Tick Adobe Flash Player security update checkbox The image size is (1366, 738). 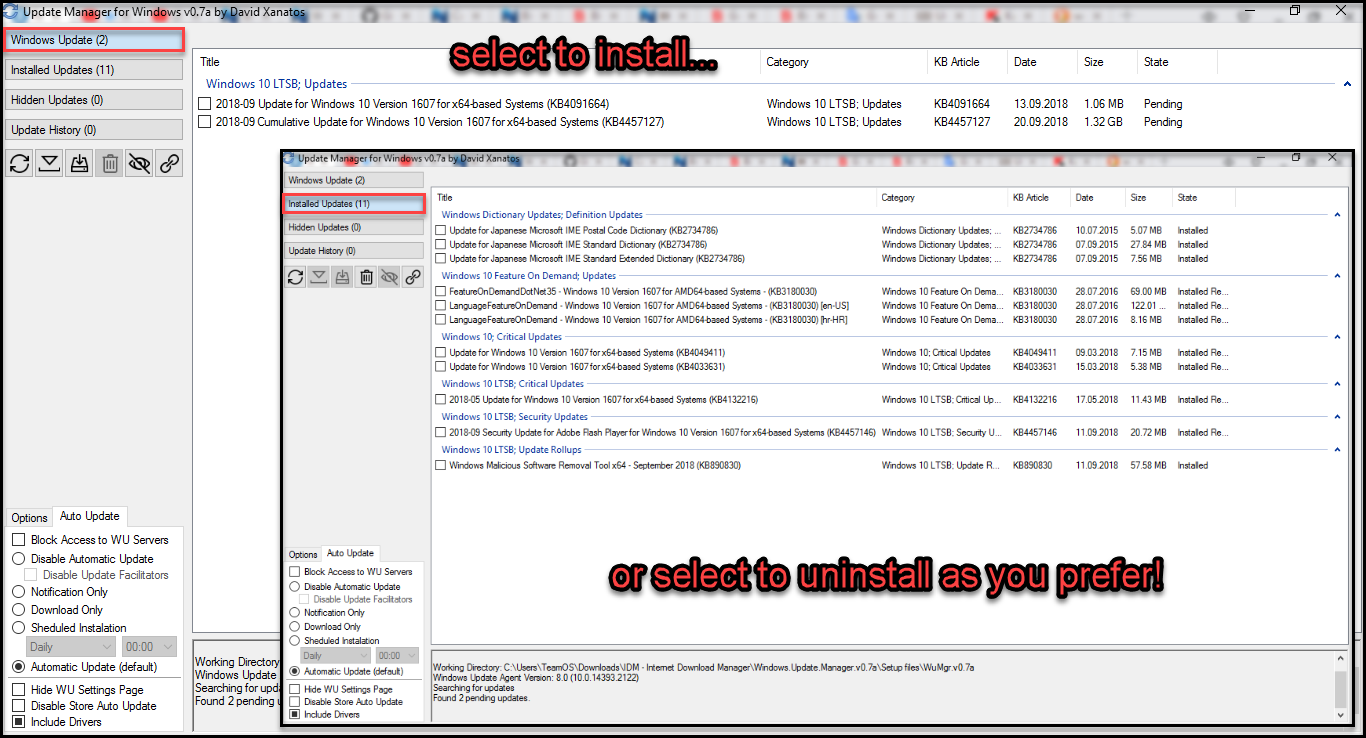(x=441, y=433)
